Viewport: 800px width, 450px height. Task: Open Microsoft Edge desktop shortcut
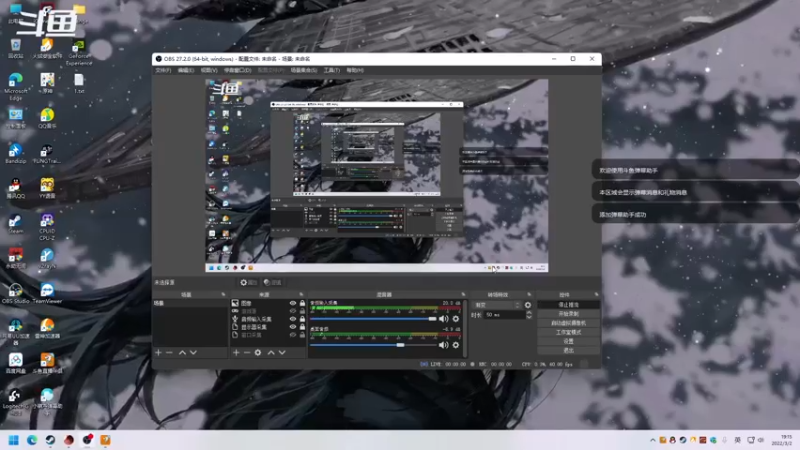15,86
